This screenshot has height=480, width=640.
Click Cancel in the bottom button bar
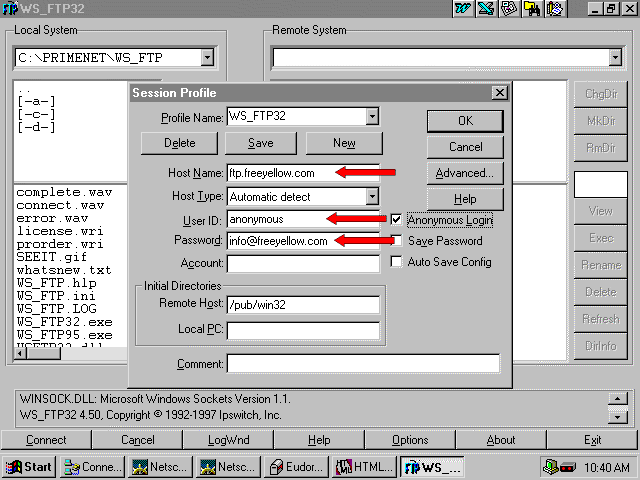(138, 440)
